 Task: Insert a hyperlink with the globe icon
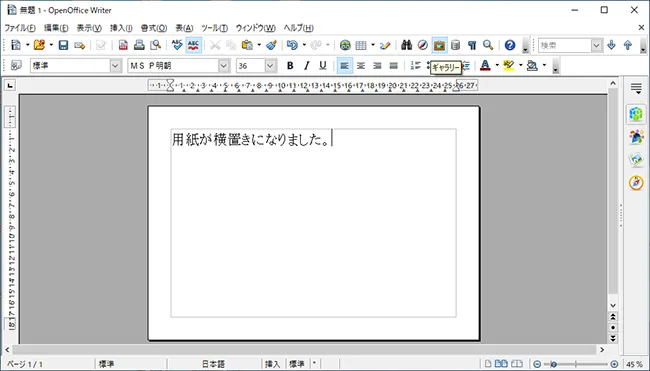click(345, 45)
